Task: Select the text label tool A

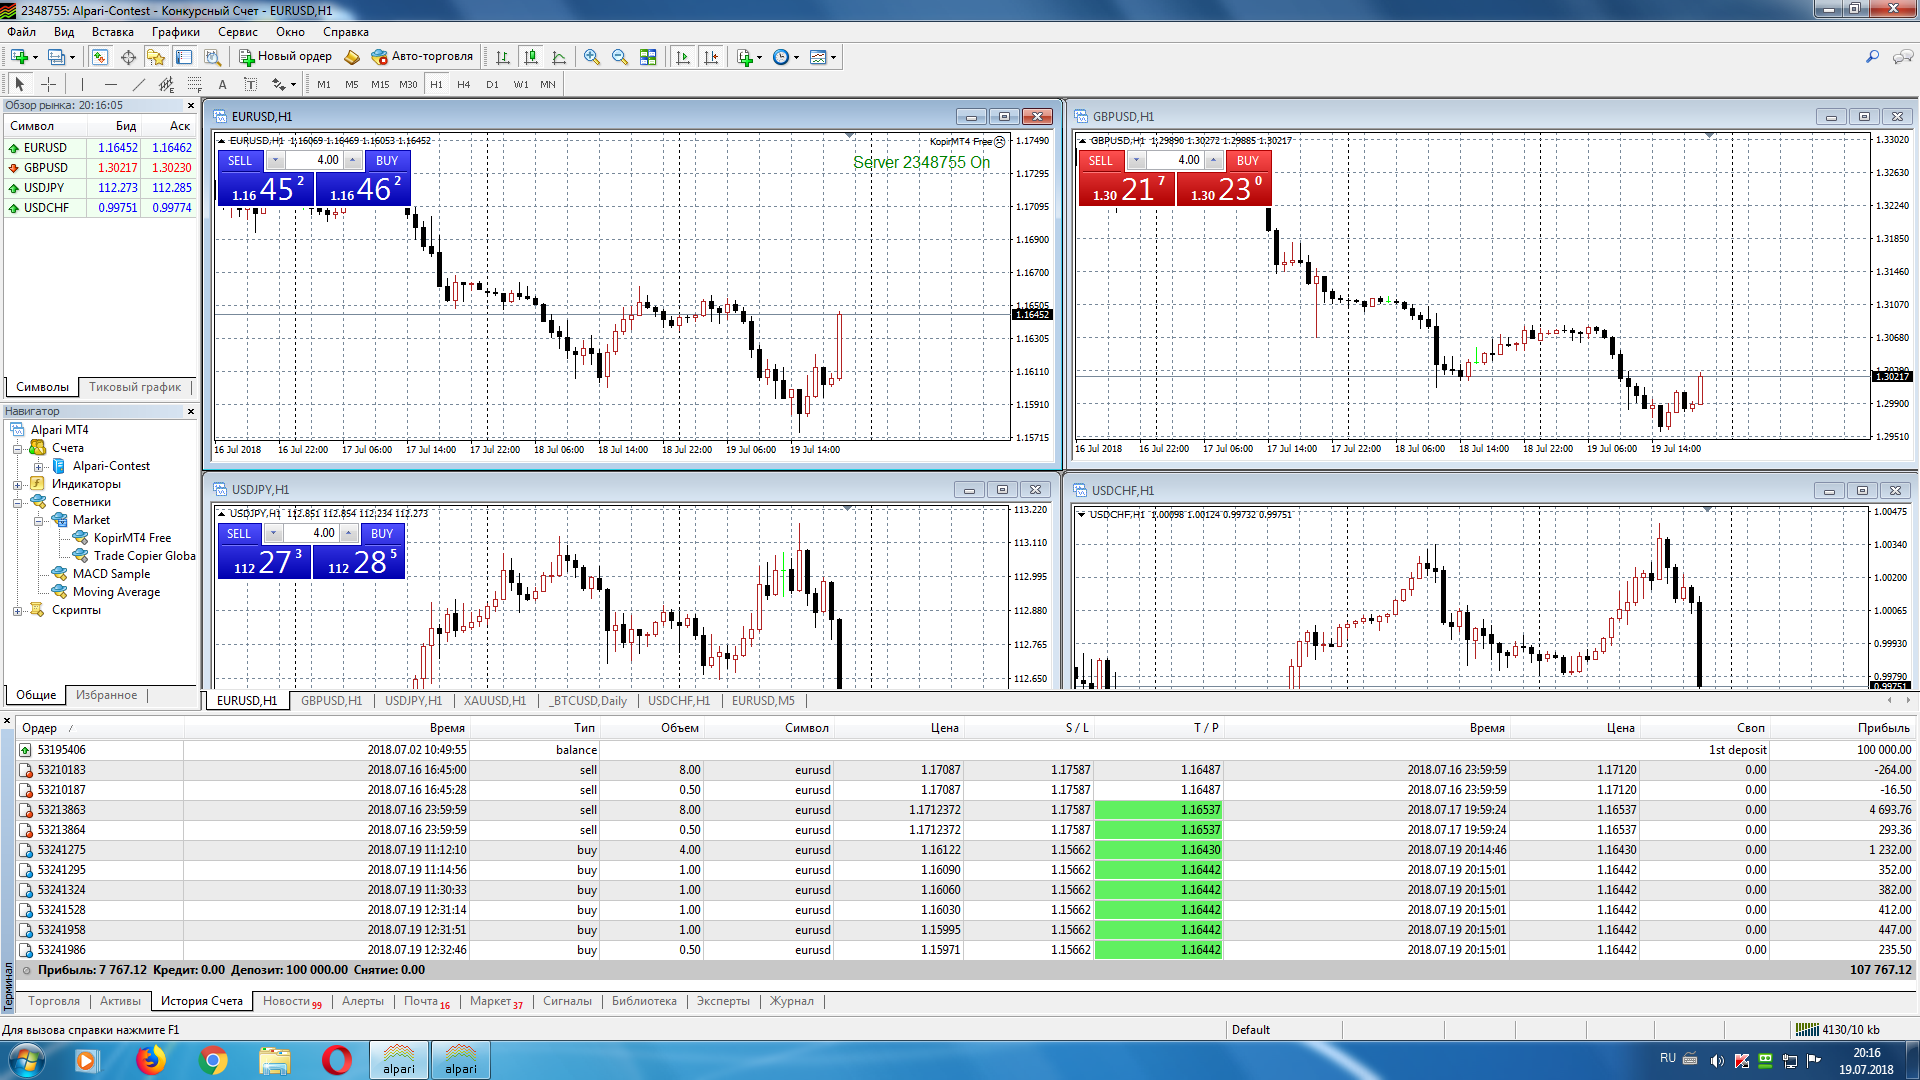Action: 222,85
